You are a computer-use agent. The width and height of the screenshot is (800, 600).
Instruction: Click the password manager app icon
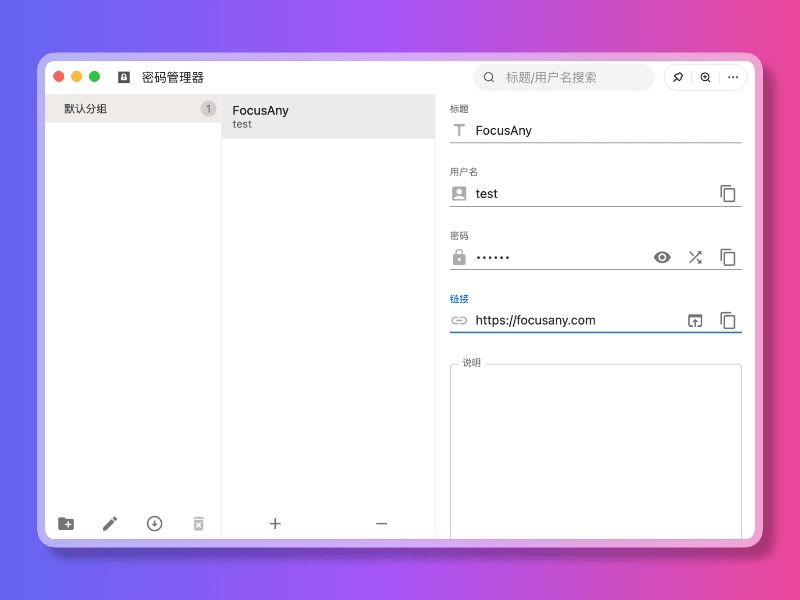[x=122, y=77]
